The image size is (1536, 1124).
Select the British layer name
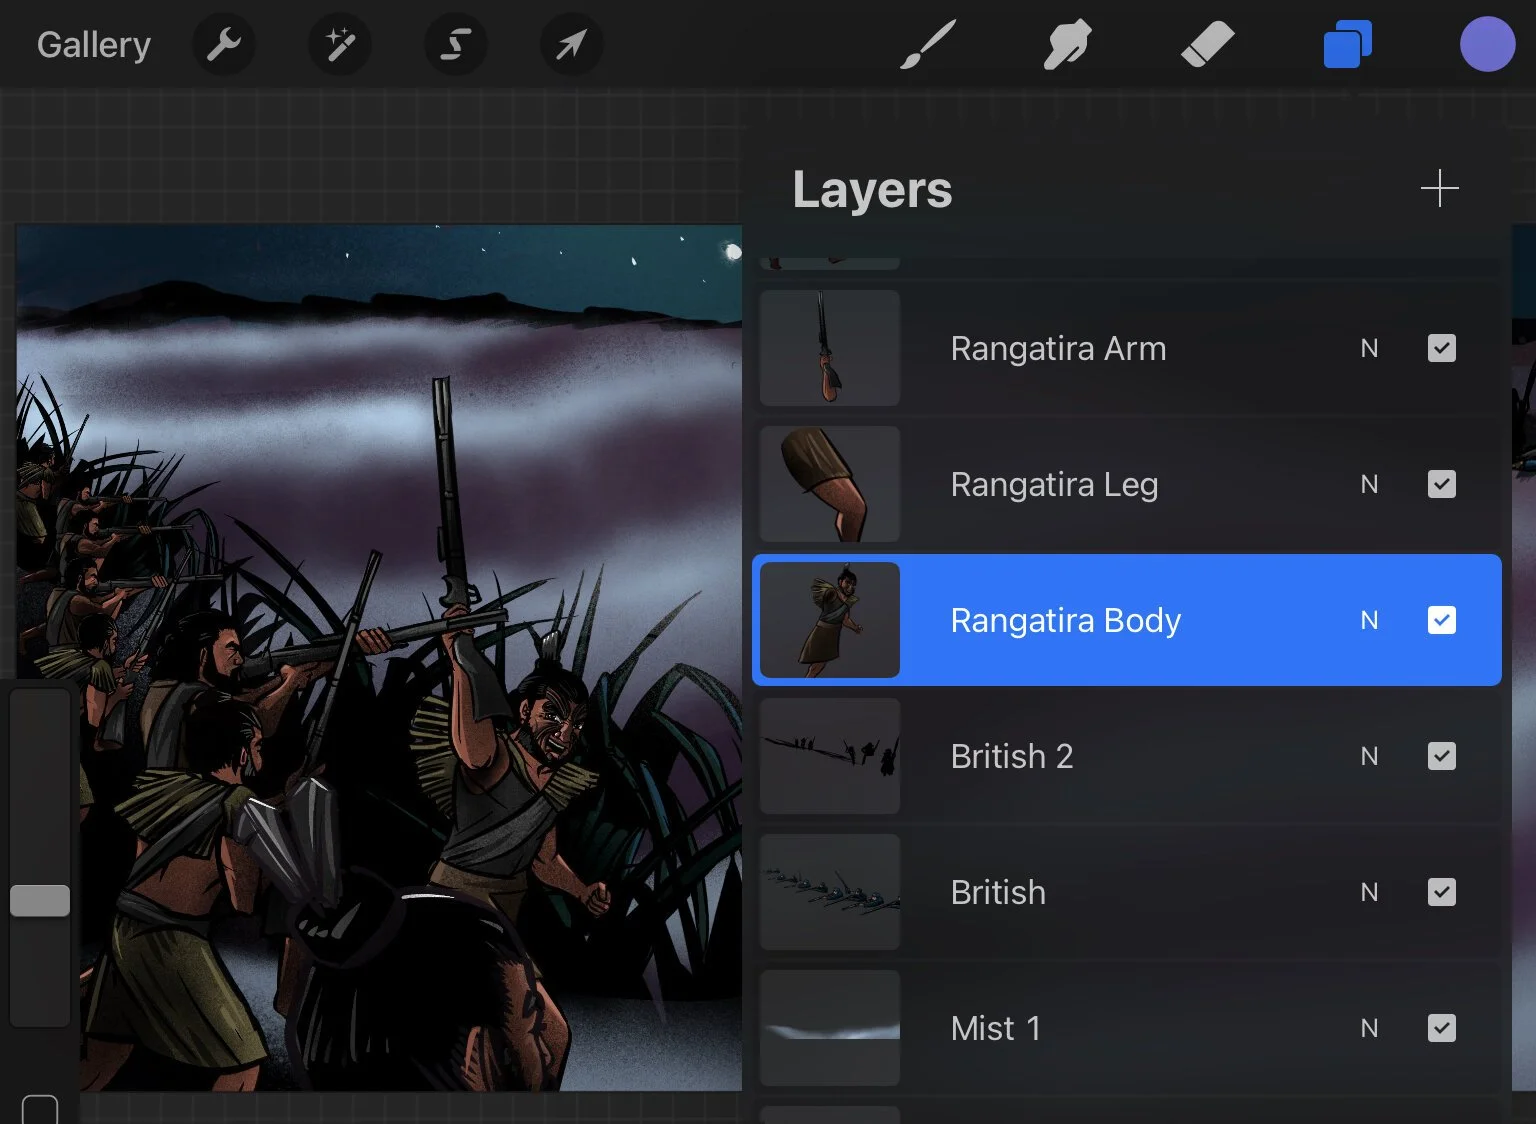[998, 893]
